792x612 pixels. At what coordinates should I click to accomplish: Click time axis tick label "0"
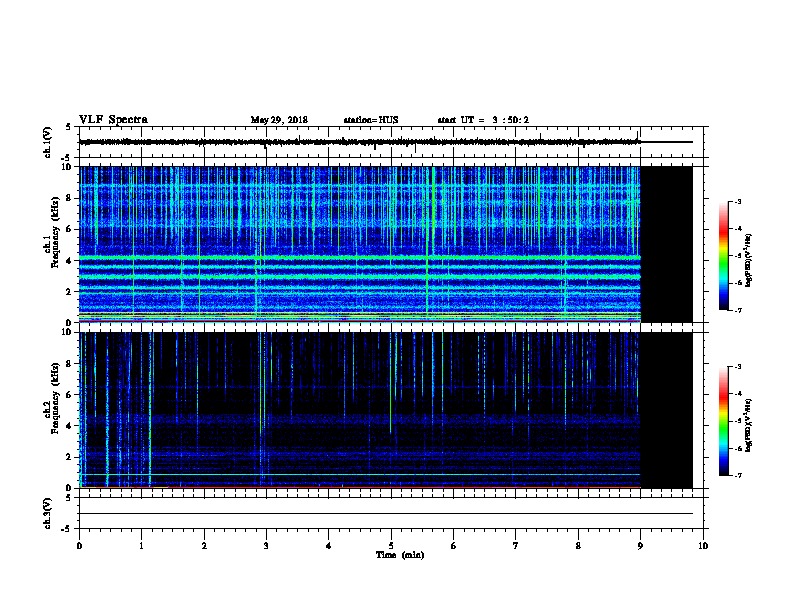79,546
